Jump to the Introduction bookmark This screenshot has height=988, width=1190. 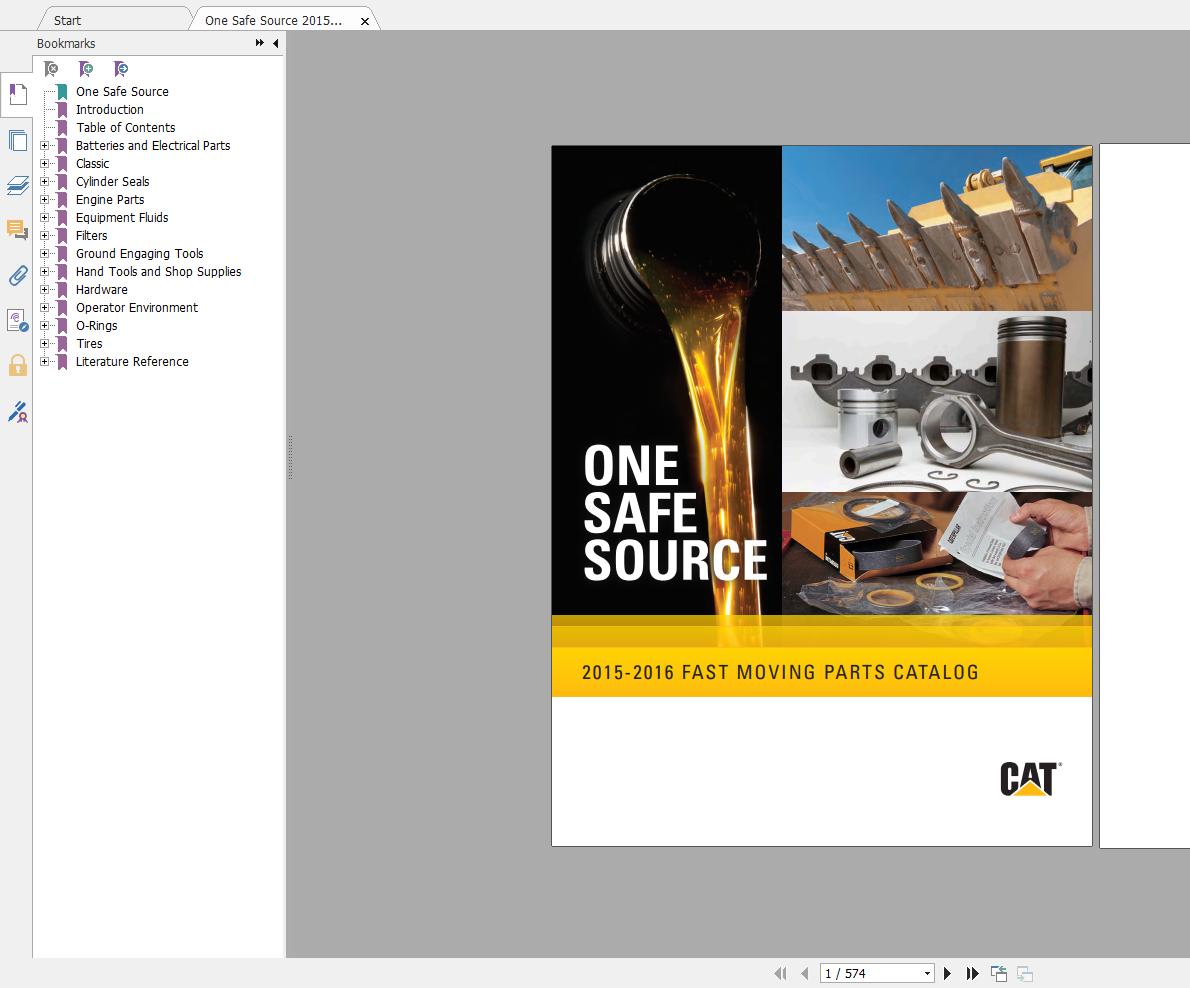tap(110, 109)
